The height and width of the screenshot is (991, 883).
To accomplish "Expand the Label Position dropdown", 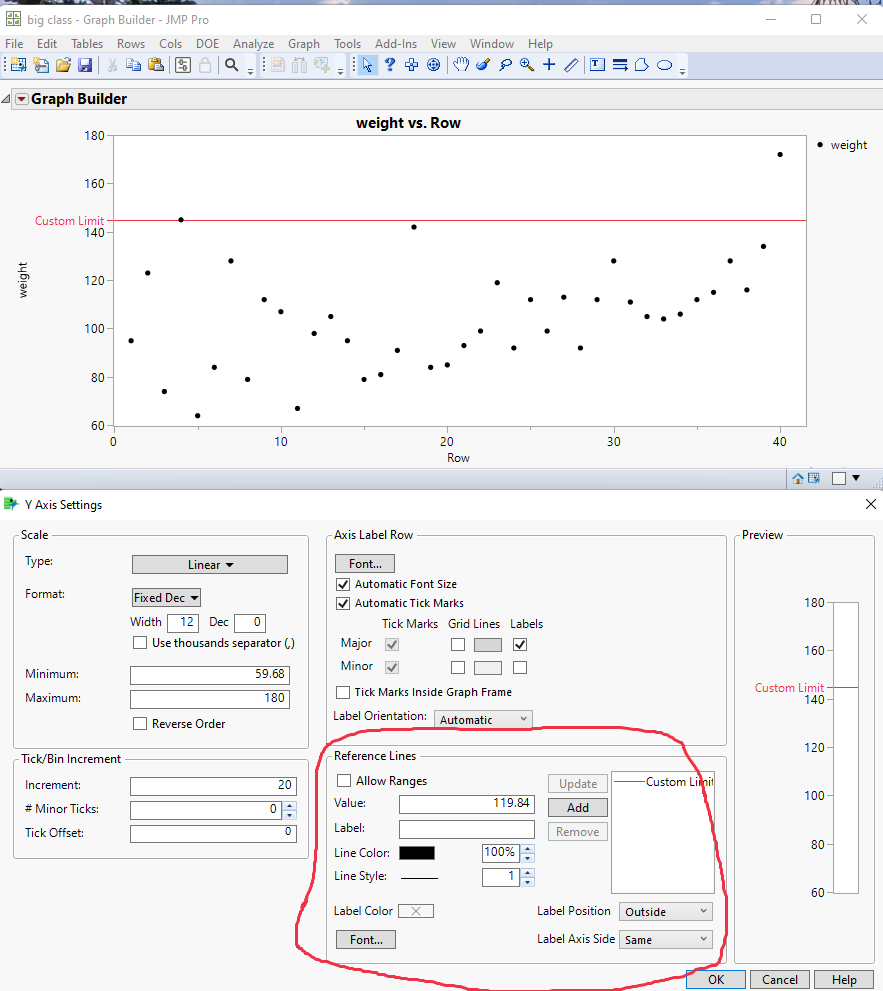I will pos(665,911).
